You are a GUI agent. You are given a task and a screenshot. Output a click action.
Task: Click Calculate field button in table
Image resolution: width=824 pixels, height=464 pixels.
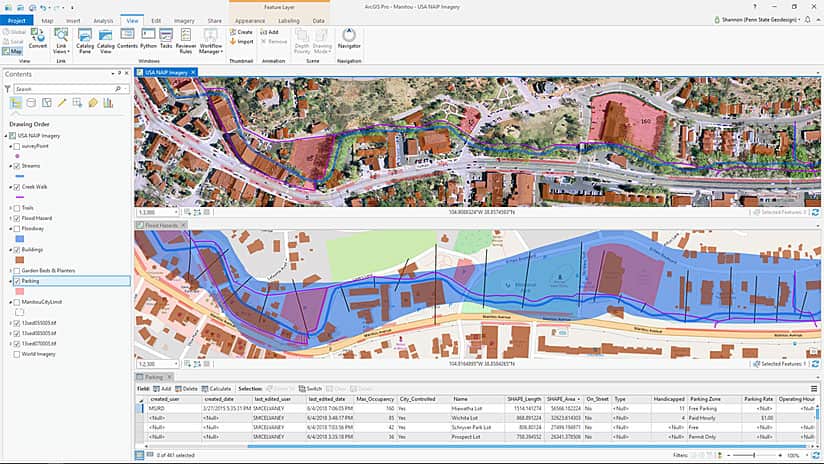[216, 389]
